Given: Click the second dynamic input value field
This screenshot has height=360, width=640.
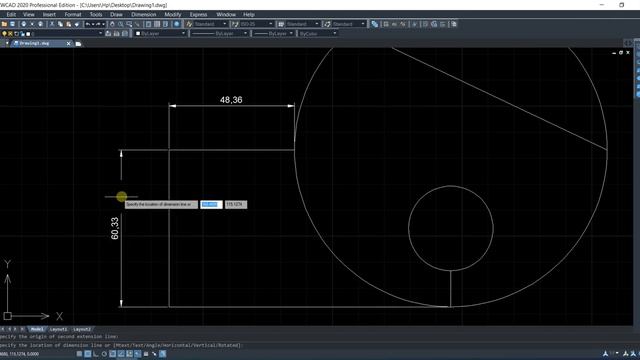Looking at the screenshot, I should tap(236, 204).
